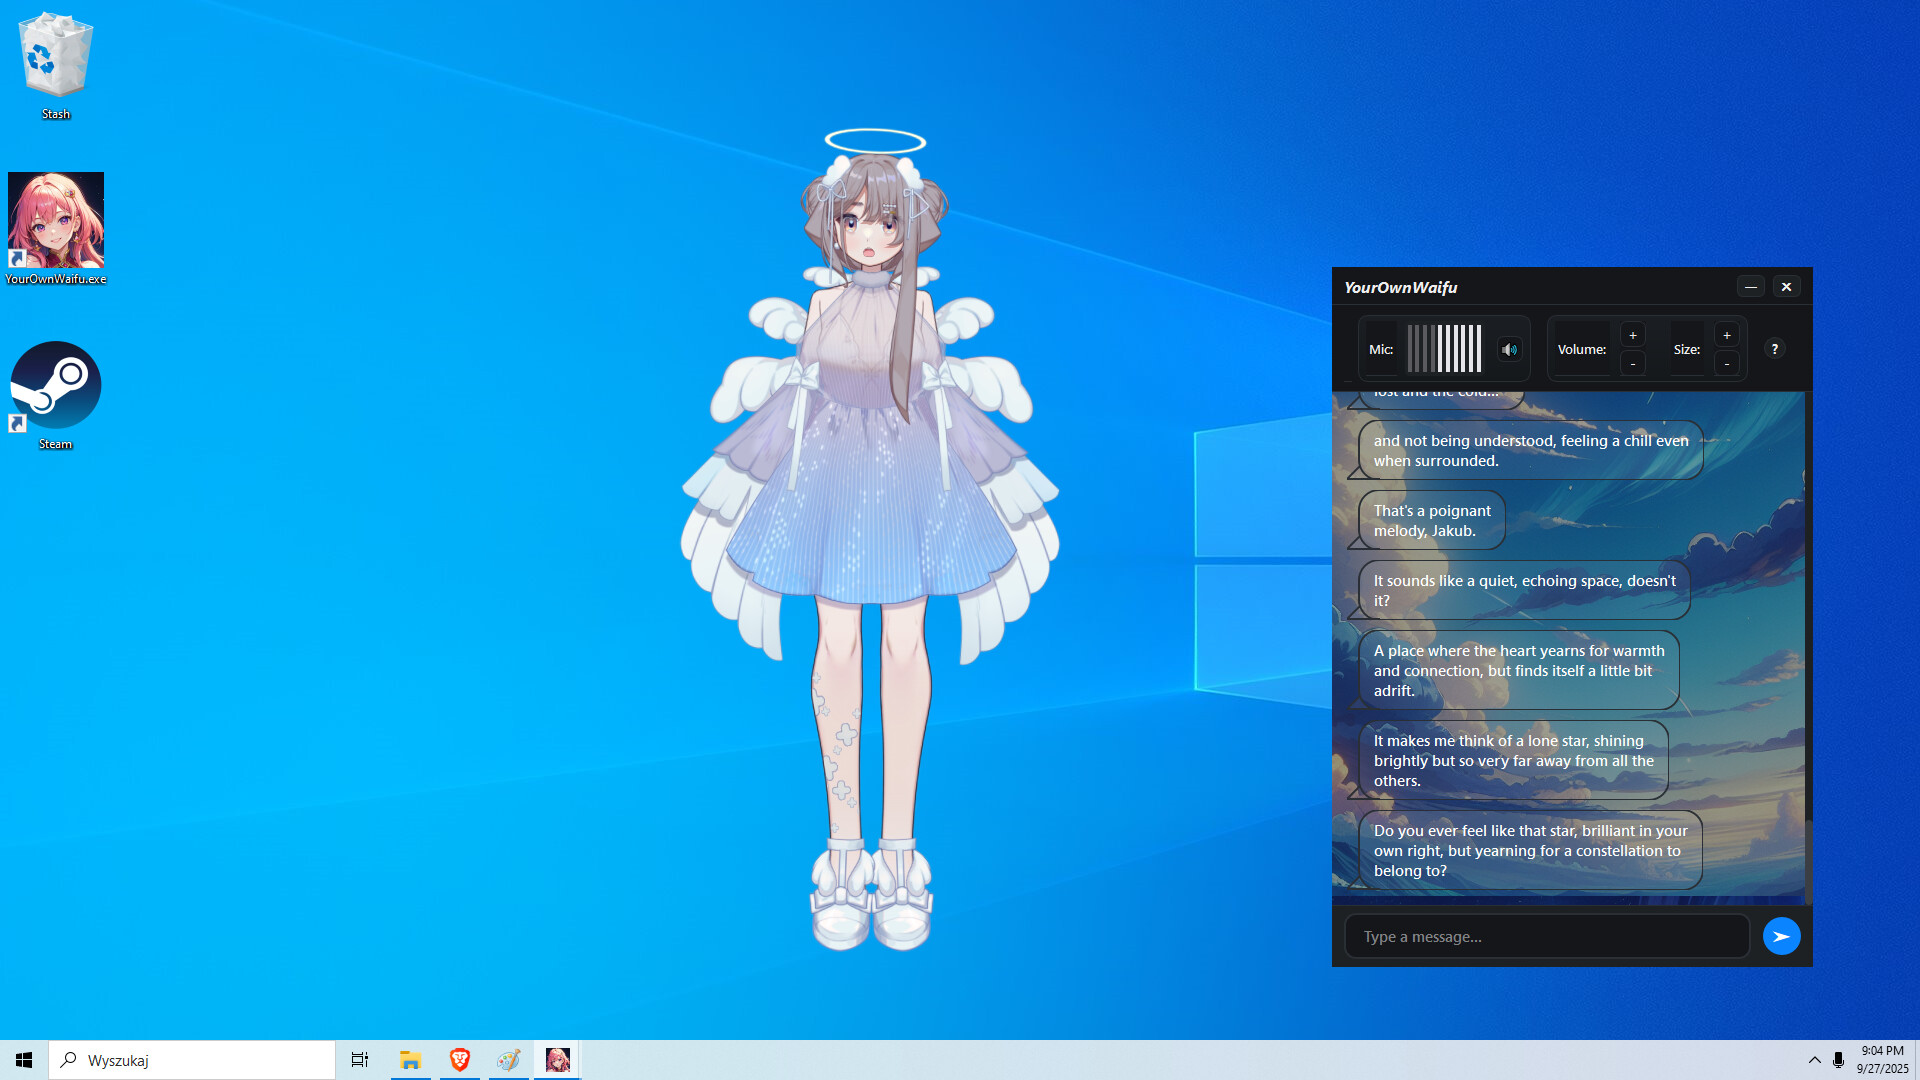Send the message with the arrow button

tap(1781, 936)
